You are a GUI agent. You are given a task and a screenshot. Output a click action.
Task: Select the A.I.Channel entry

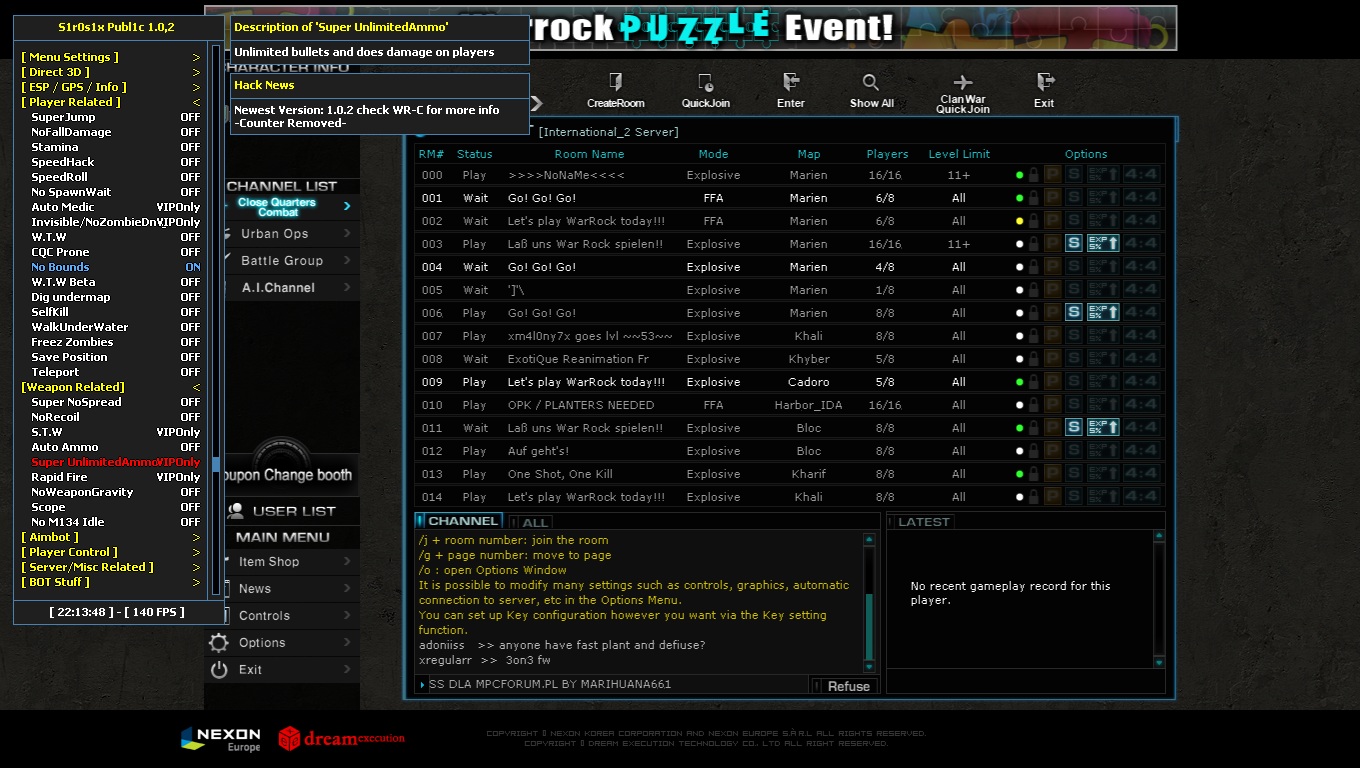coord(290,288)
